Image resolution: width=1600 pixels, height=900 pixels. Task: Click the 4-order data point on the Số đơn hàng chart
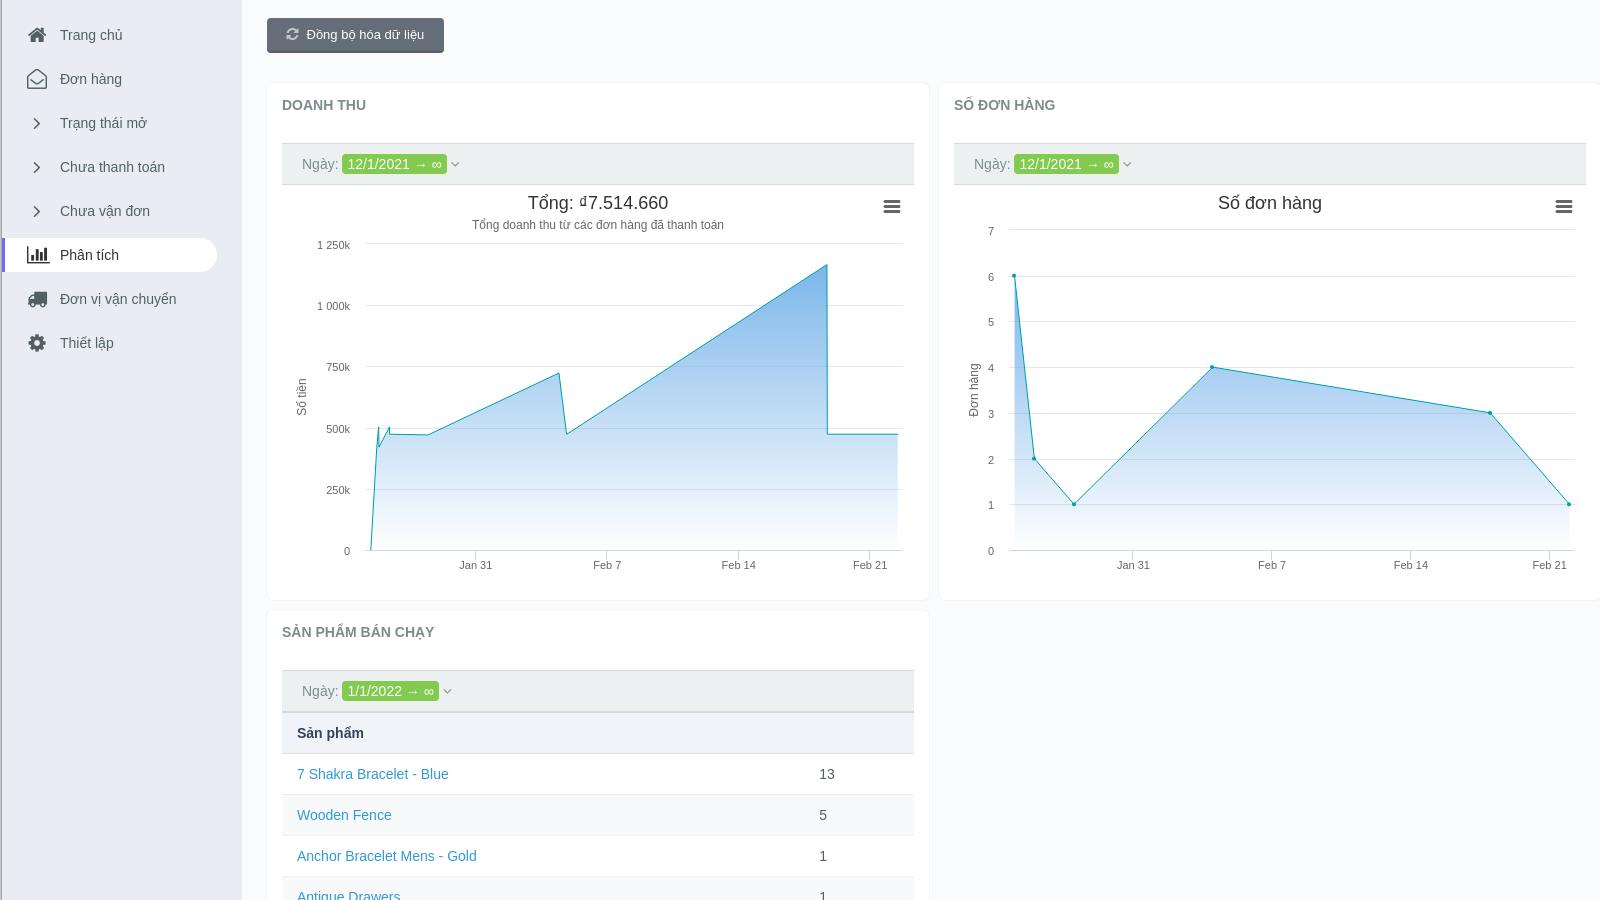(x=1212, y=367)
